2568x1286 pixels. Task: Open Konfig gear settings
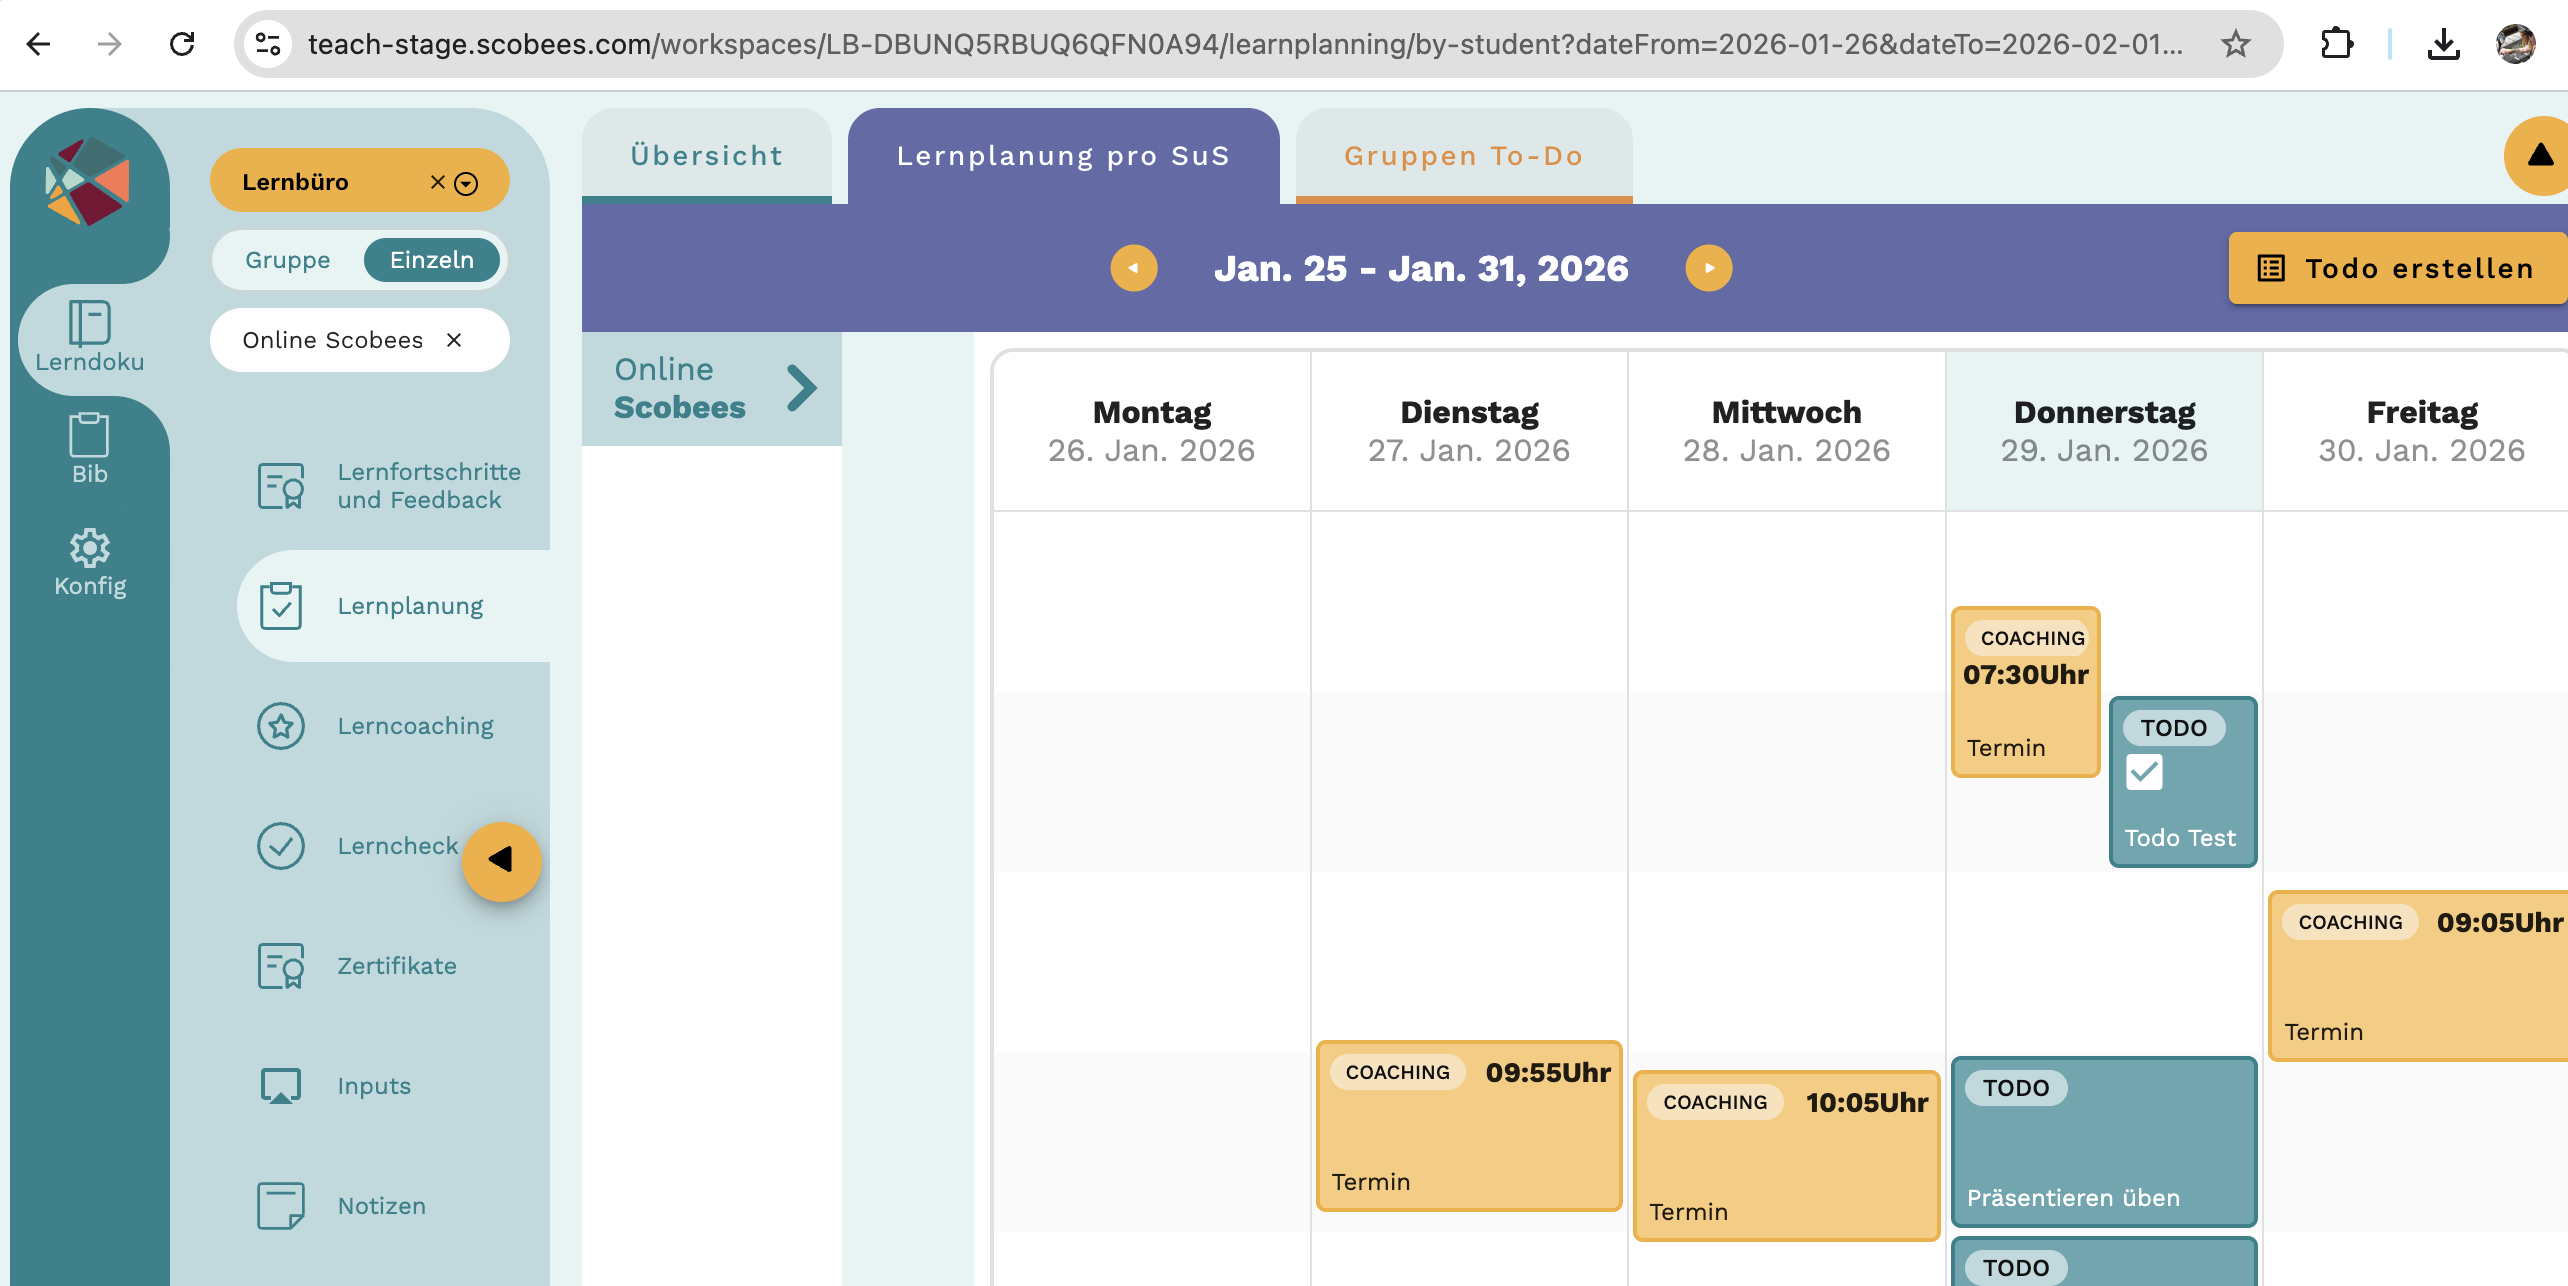[x=89, y=548]
